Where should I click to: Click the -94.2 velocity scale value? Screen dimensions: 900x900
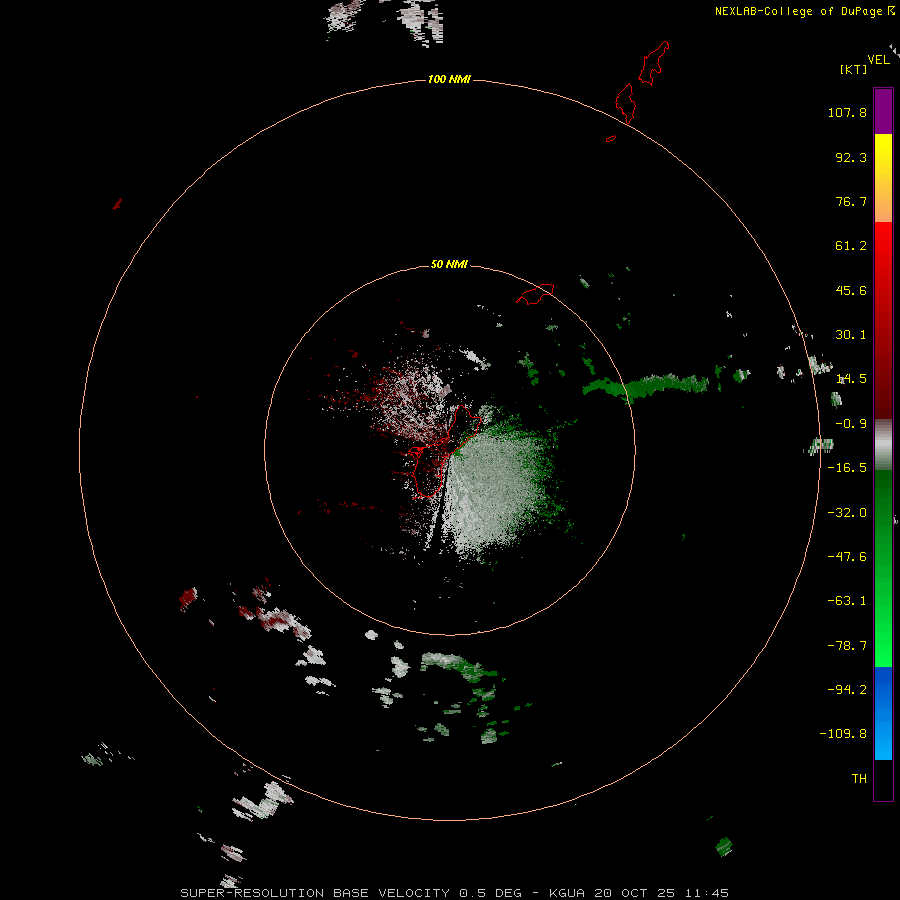point(847,689)
